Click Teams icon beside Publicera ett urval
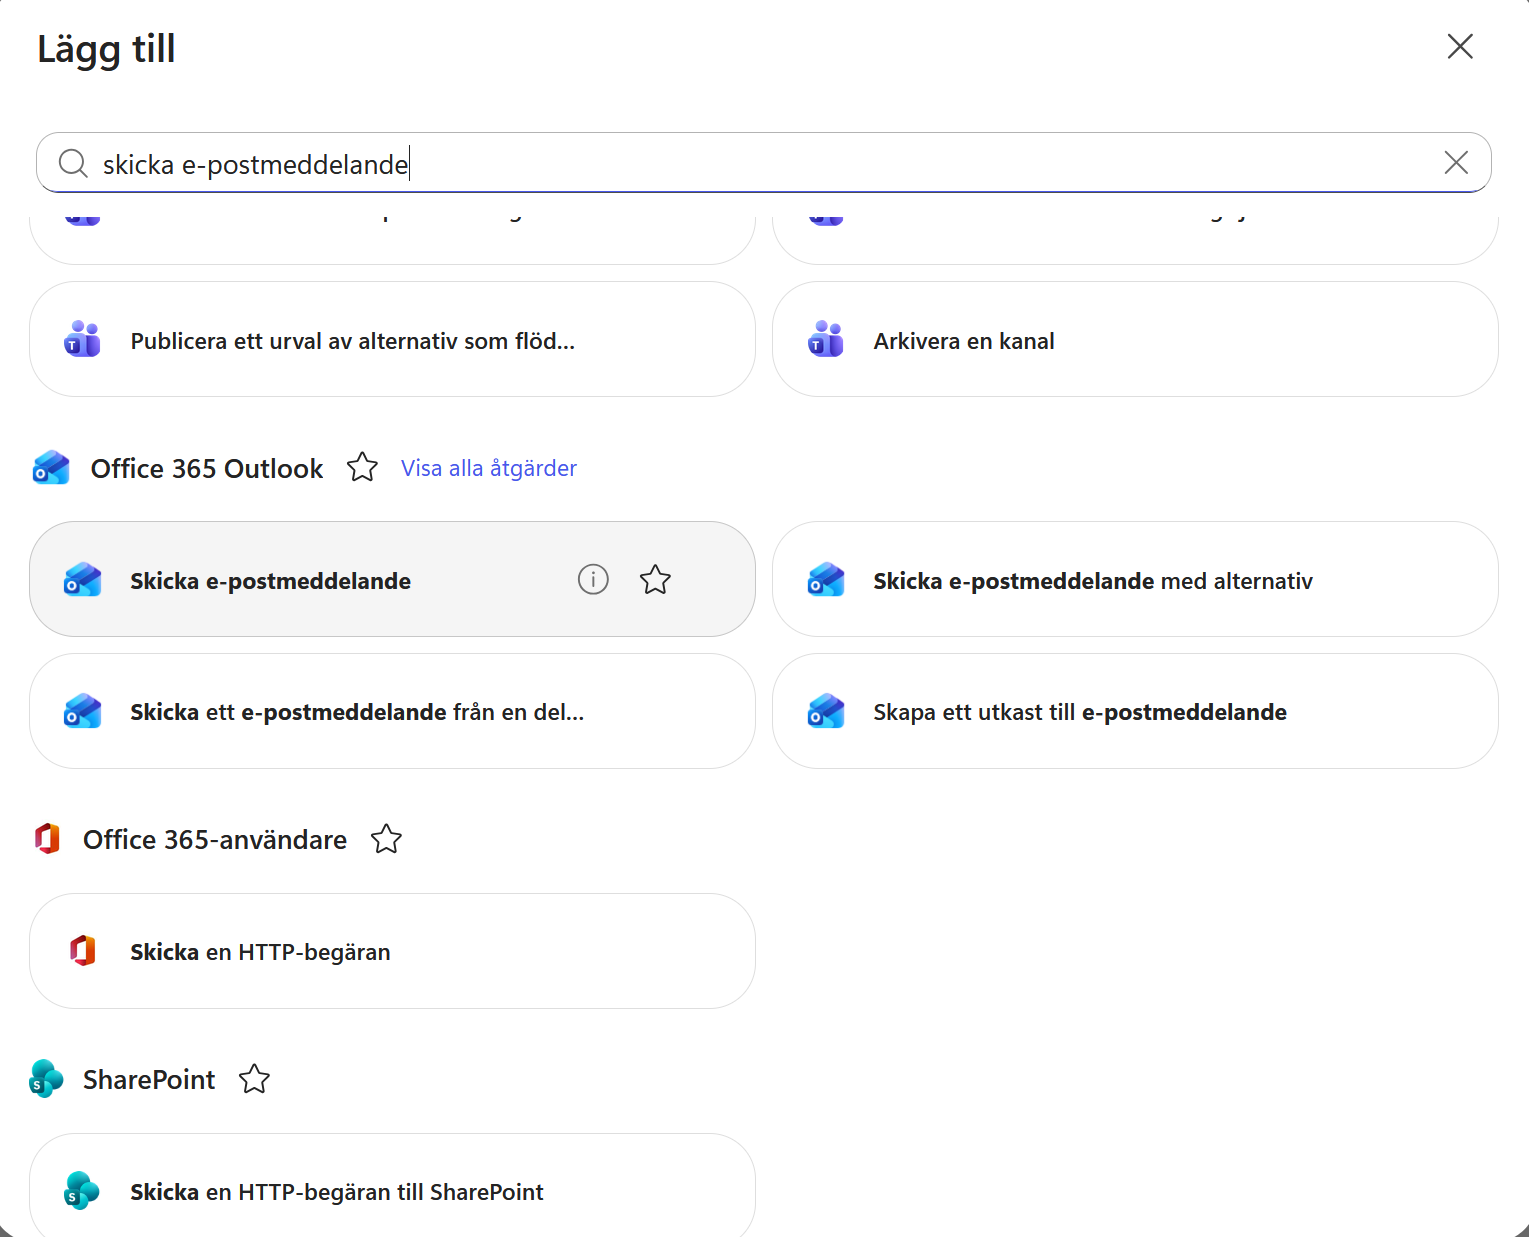 click(x=83, y=340)
